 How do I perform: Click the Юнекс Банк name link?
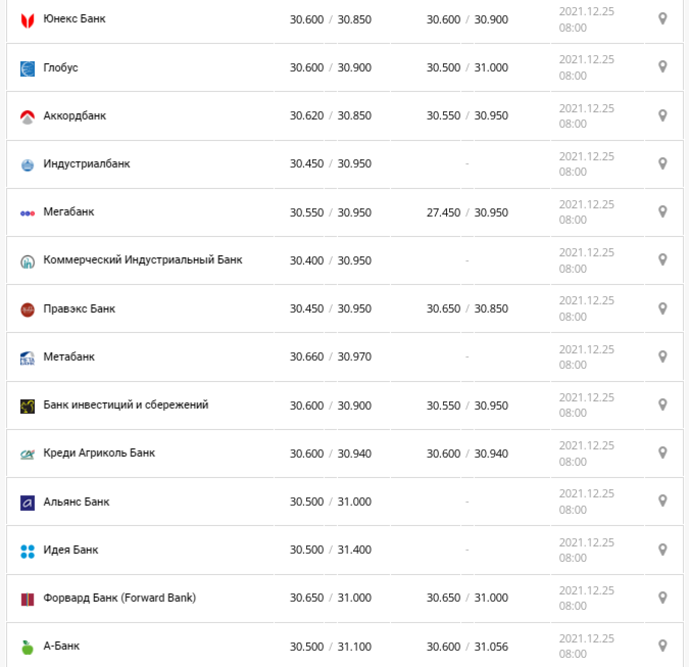(x=74, y=19)
